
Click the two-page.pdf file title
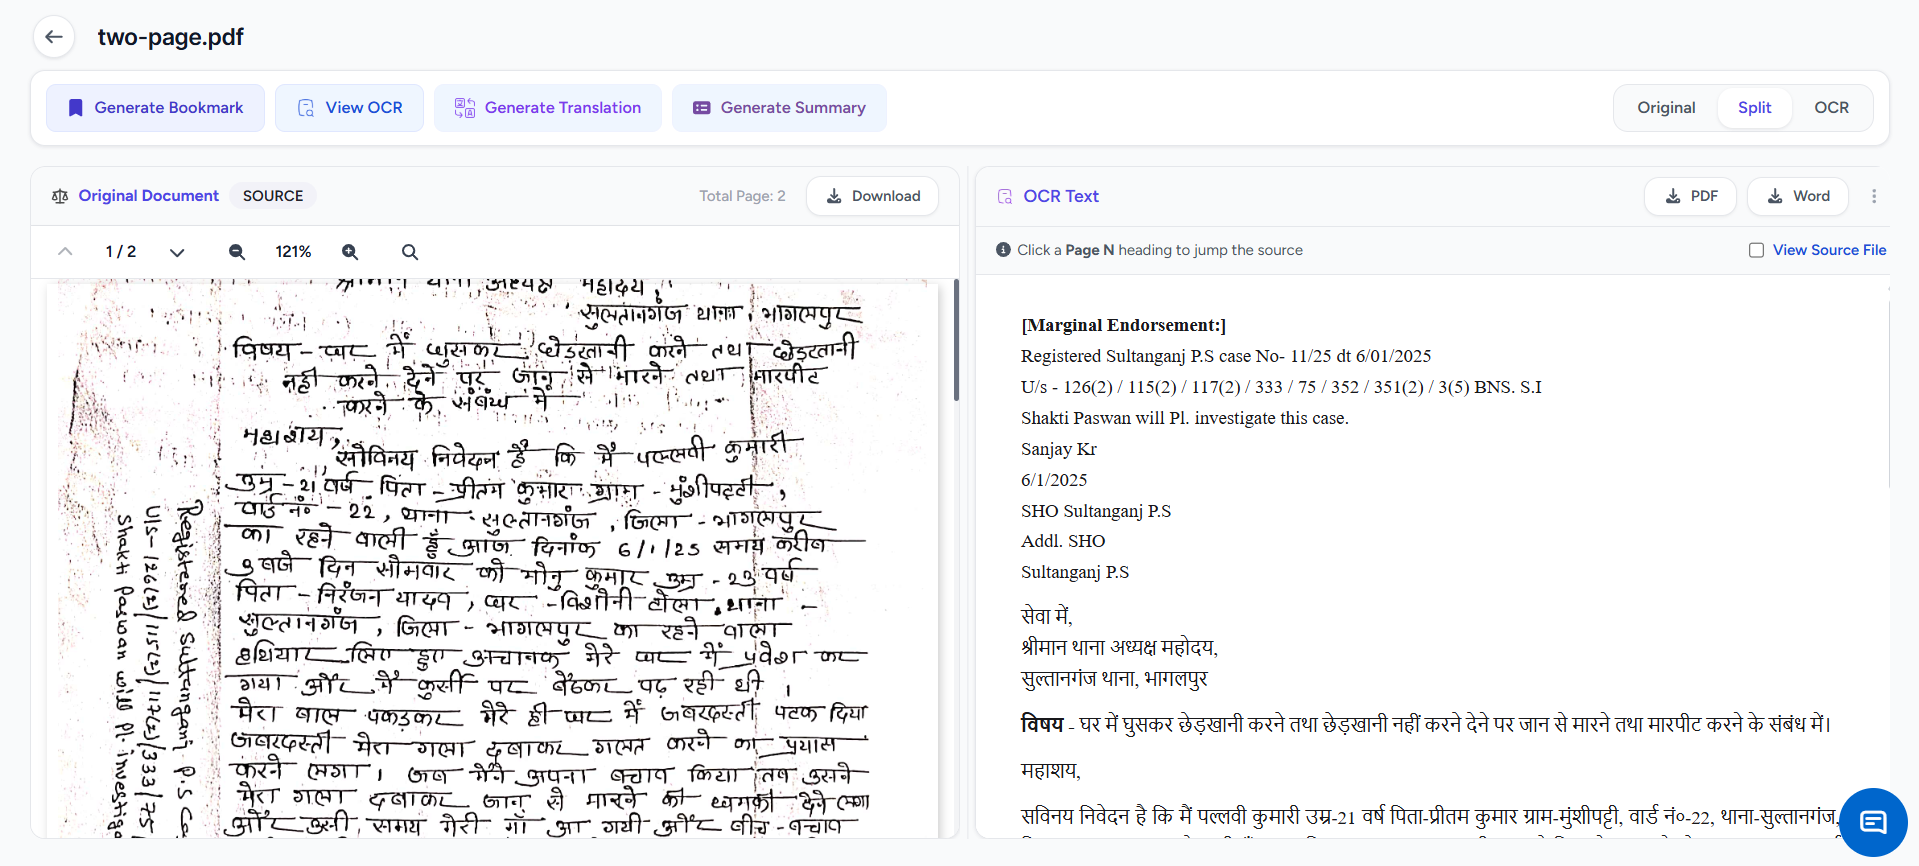[x=171, y=37]
